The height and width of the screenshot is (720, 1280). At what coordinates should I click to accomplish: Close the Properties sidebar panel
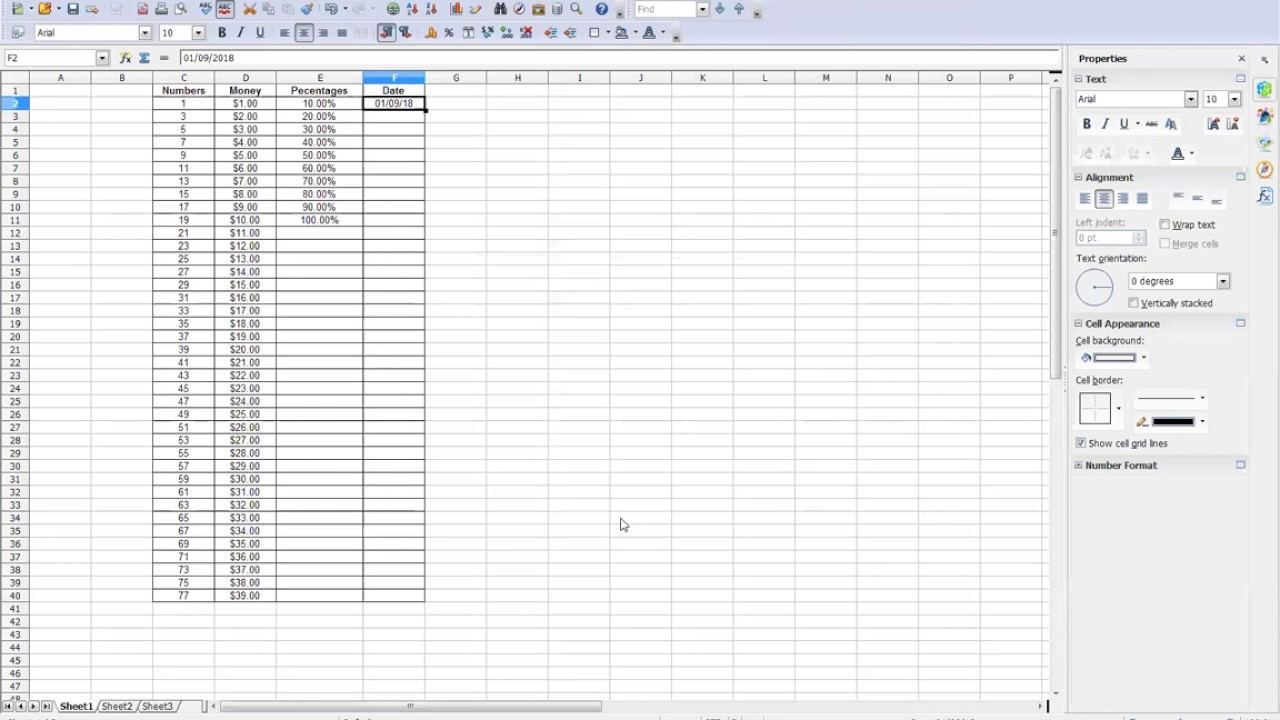click(1242, 59)
